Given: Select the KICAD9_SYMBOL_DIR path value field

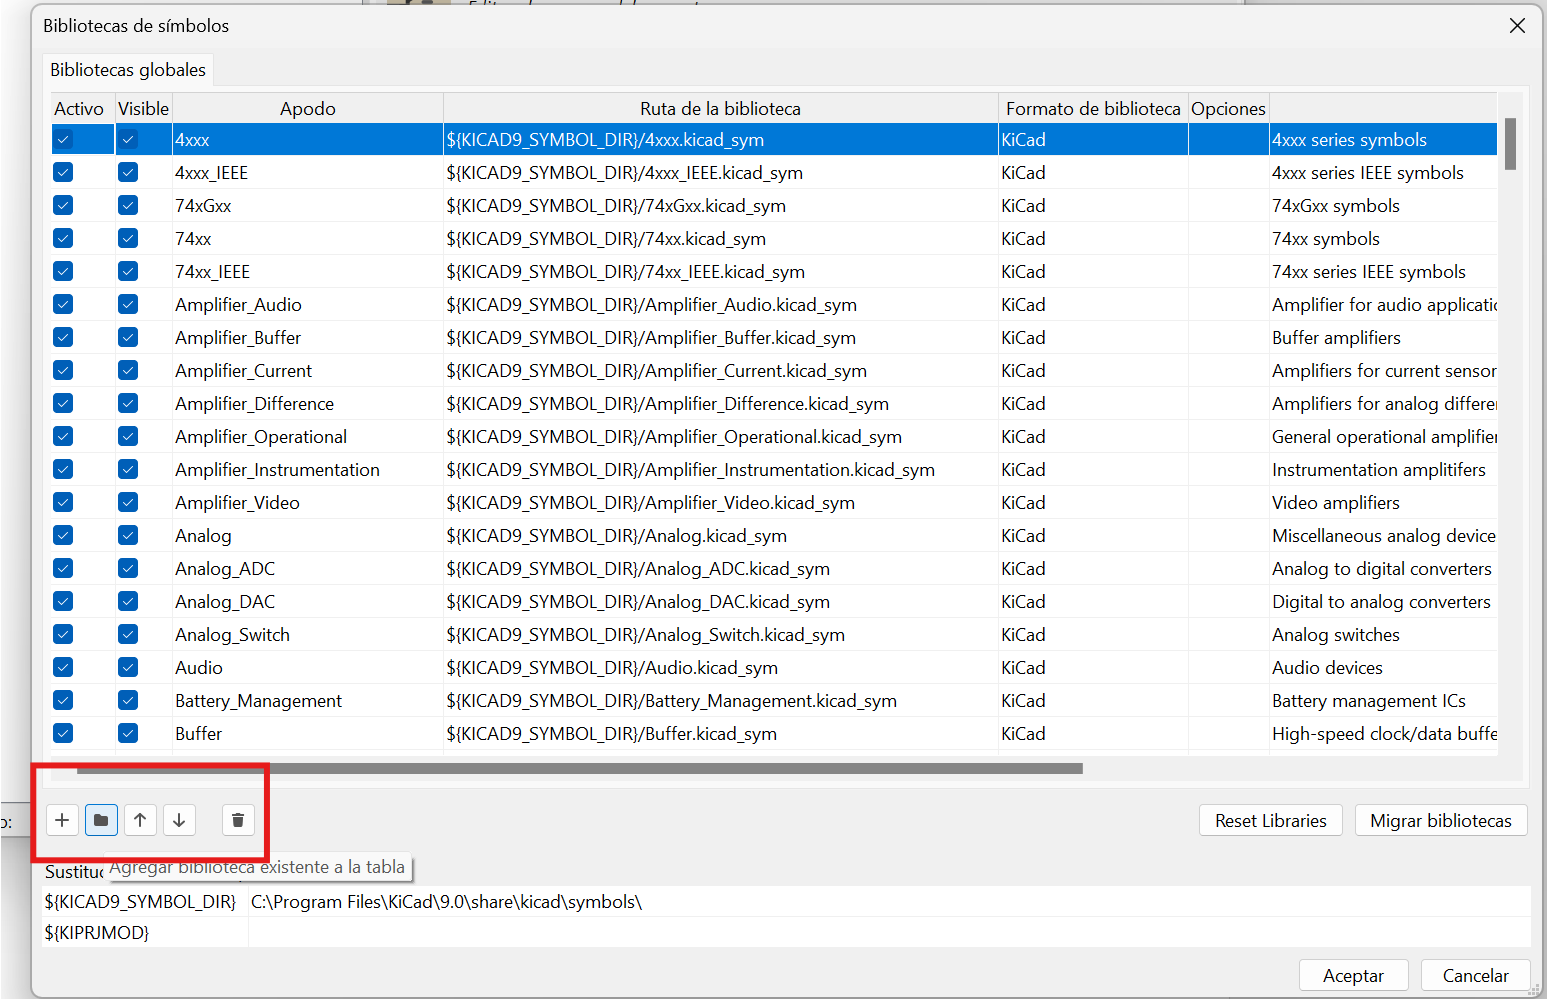Looking at the screenshot, I should click(x=890, y=901).
